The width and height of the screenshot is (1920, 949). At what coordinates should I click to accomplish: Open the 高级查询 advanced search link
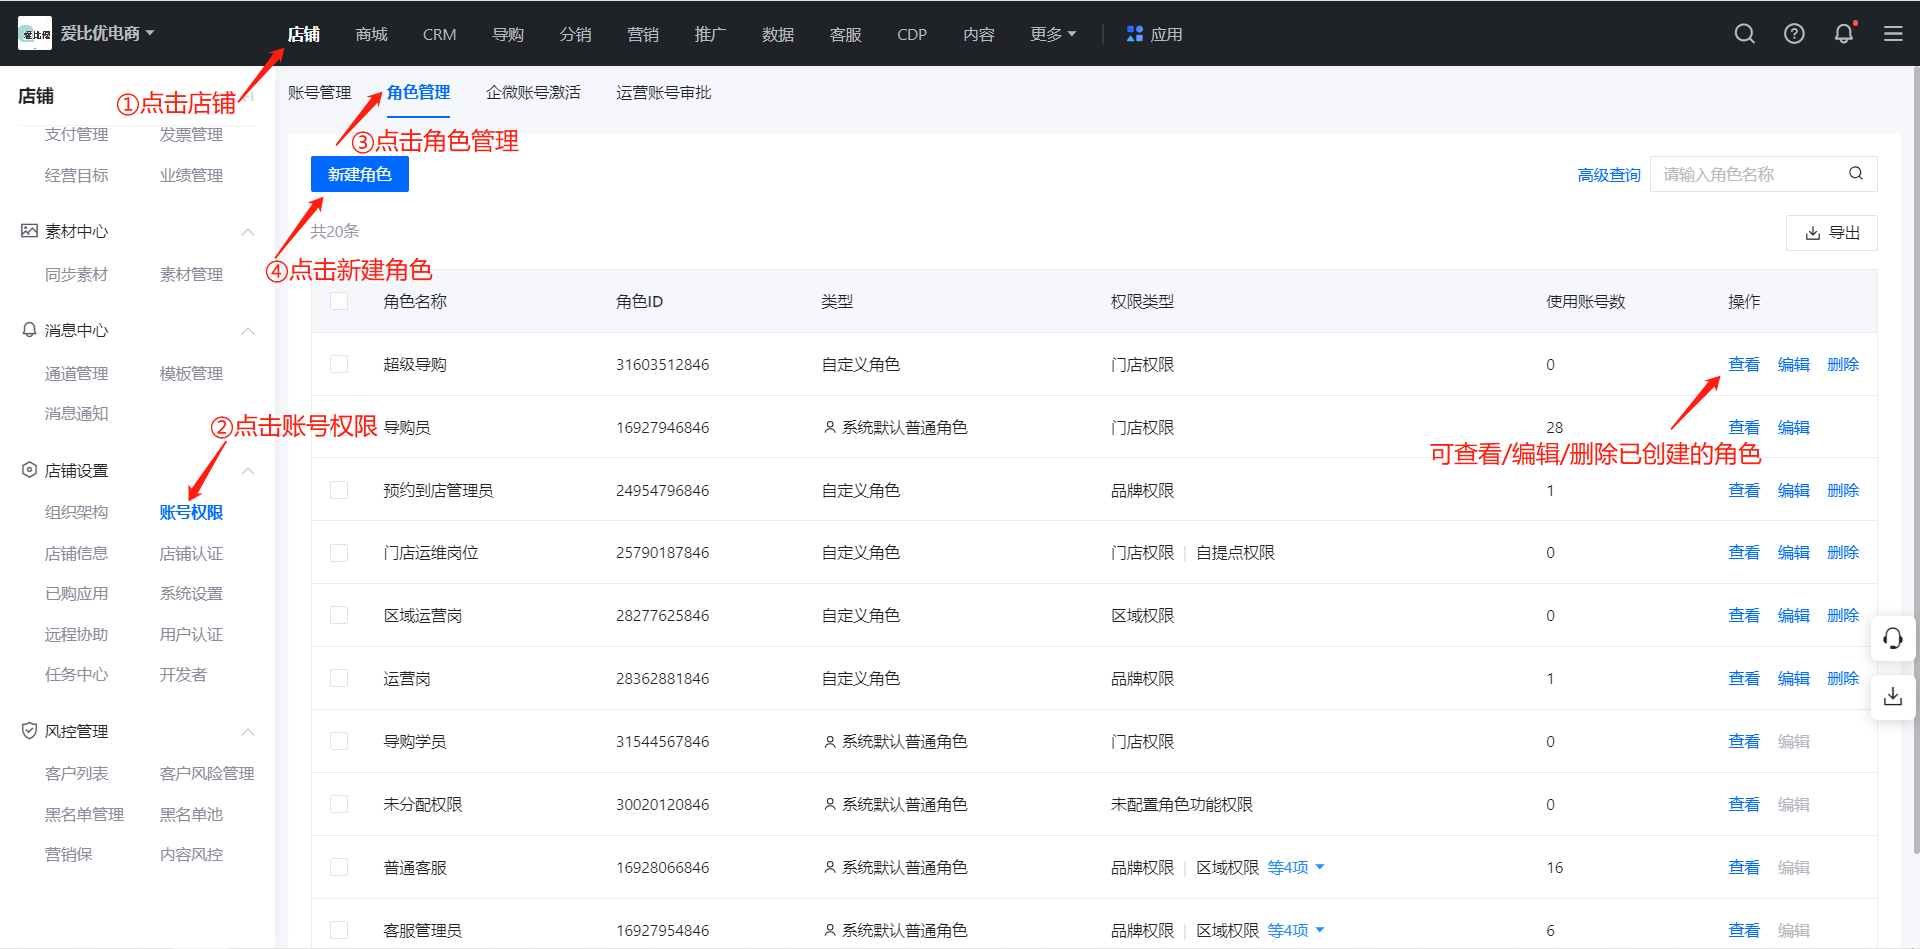point(1609,175)
